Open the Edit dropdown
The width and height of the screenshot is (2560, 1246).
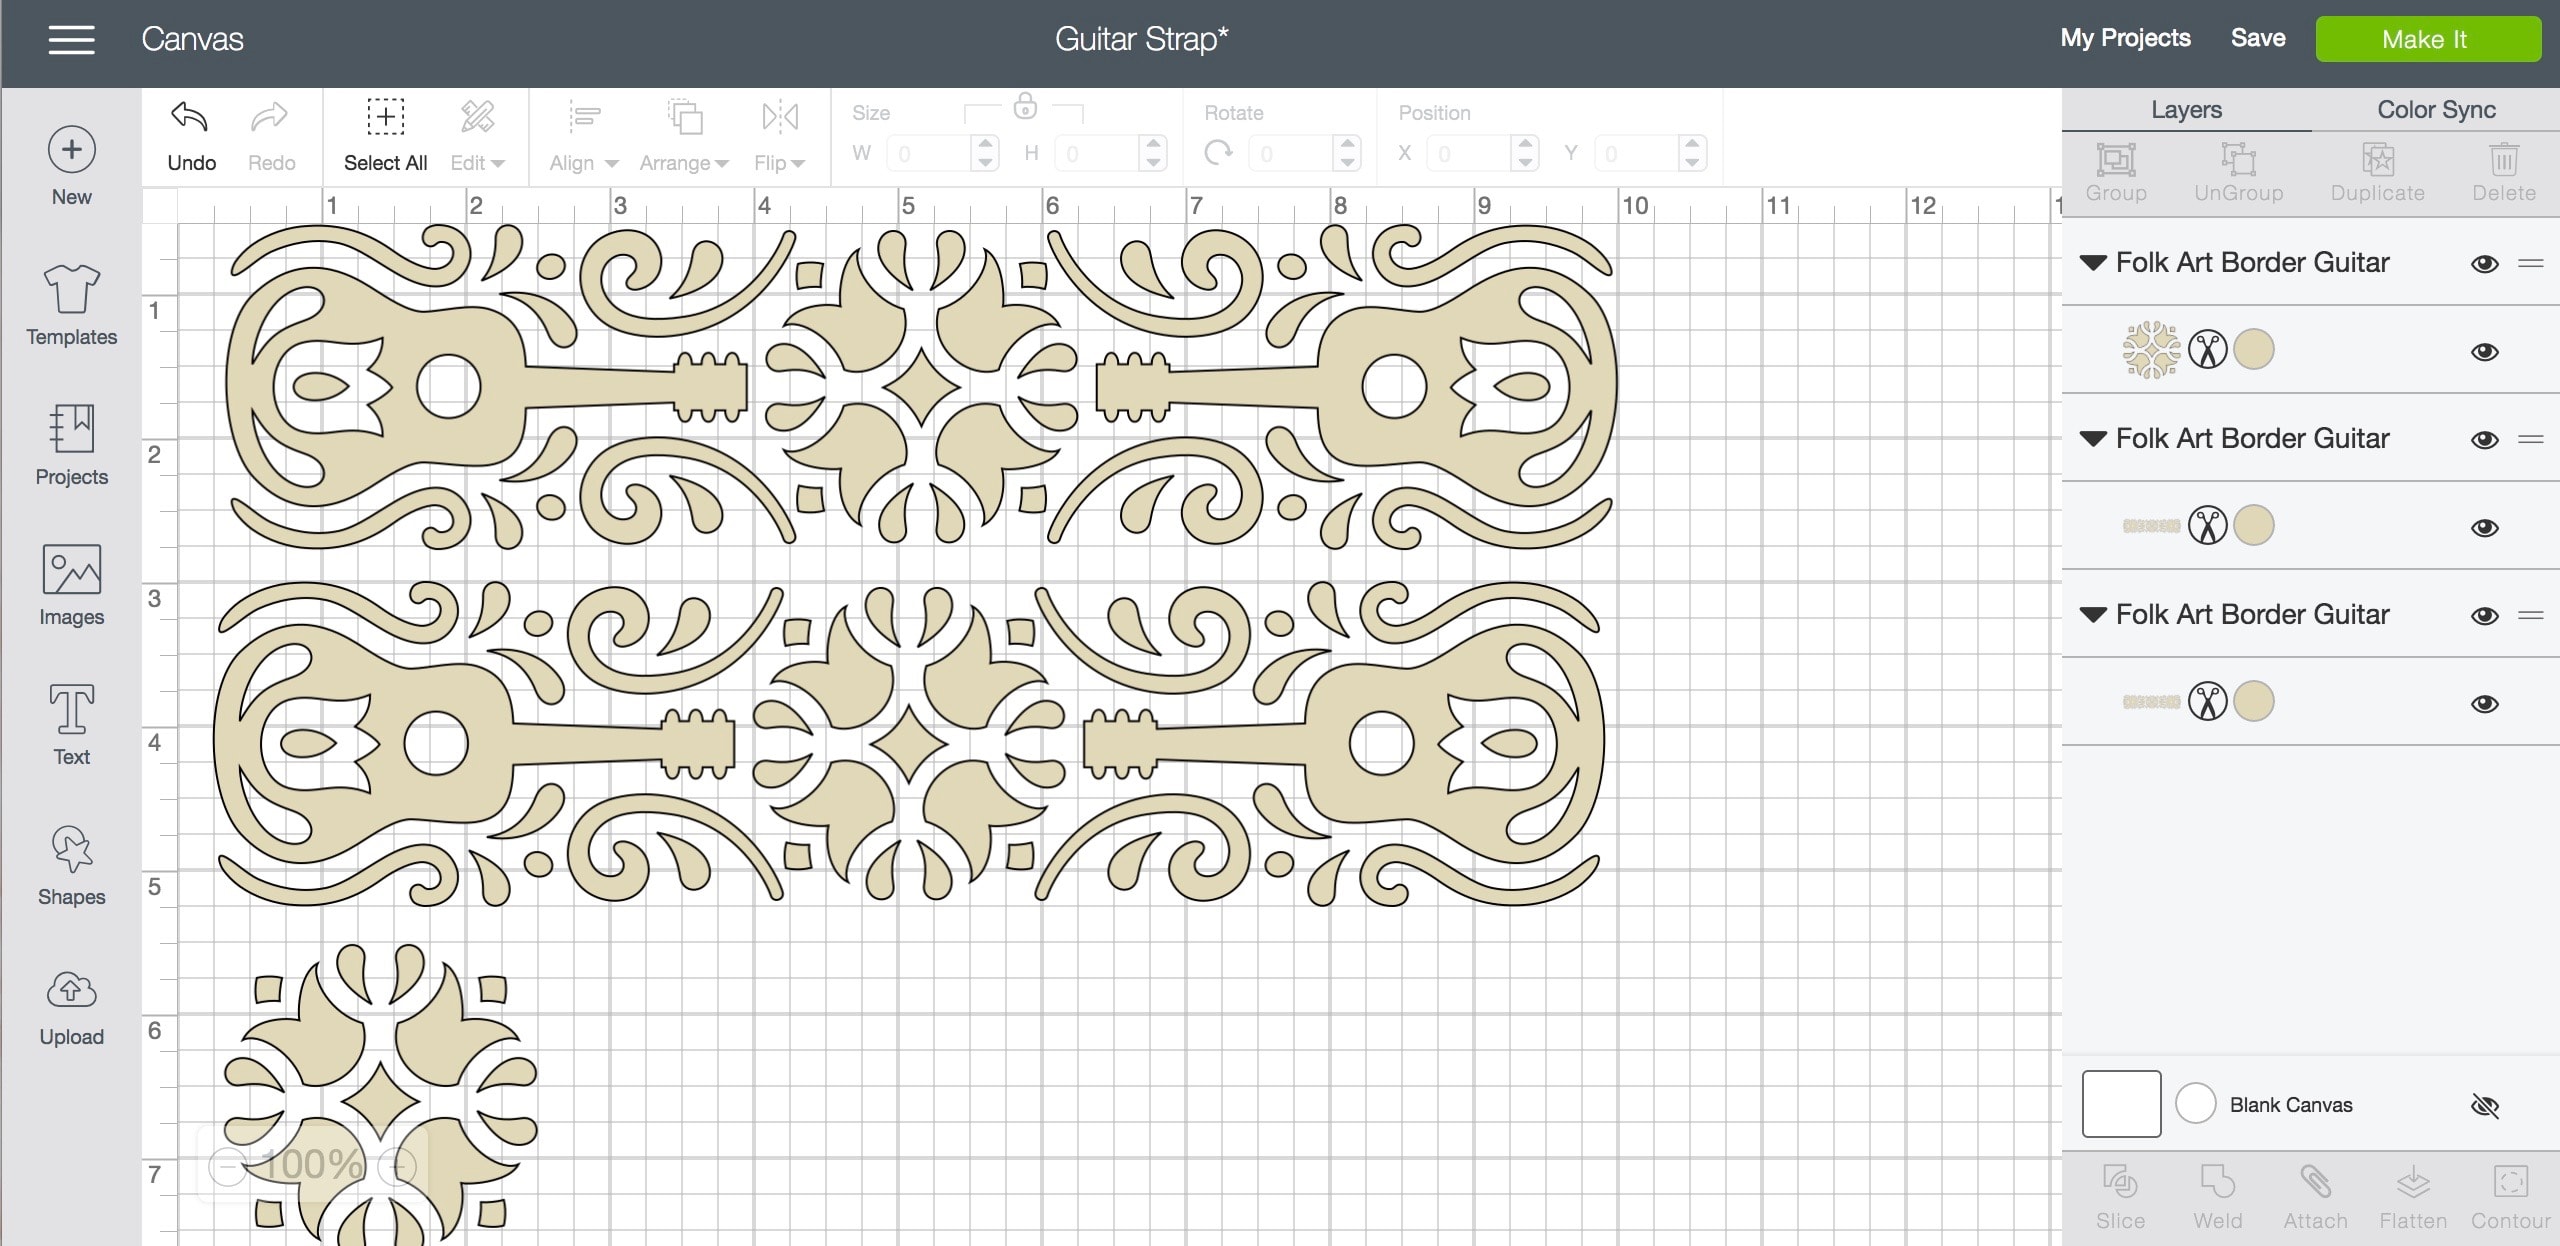pyautogui.click(x=477, y=137)
